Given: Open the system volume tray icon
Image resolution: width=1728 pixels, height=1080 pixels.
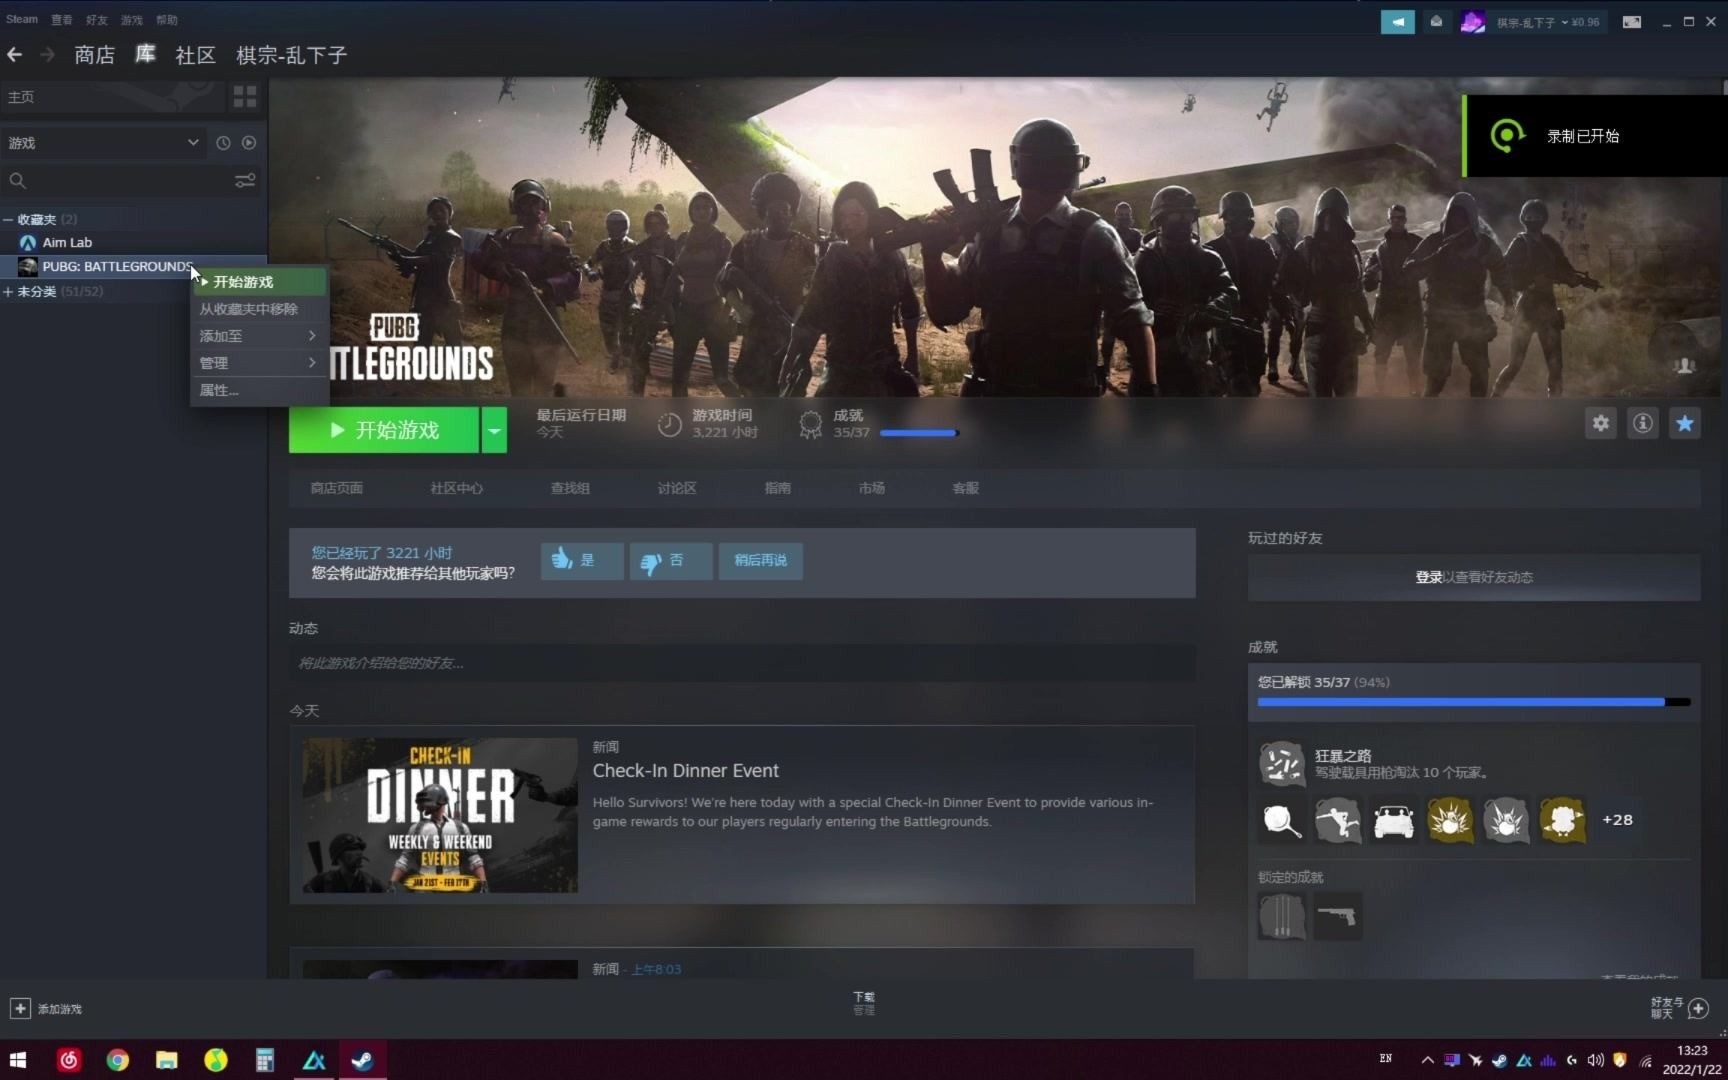Looking at the screenshot, I should coord(1595,1060).
